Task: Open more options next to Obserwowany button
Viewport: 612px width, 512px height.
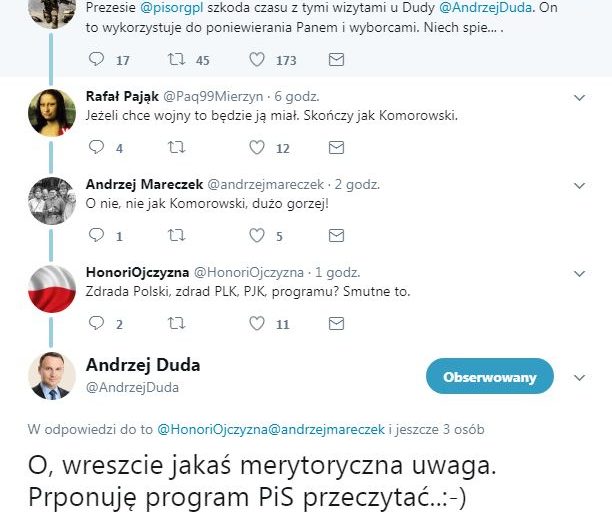Action: coord(580,377)
